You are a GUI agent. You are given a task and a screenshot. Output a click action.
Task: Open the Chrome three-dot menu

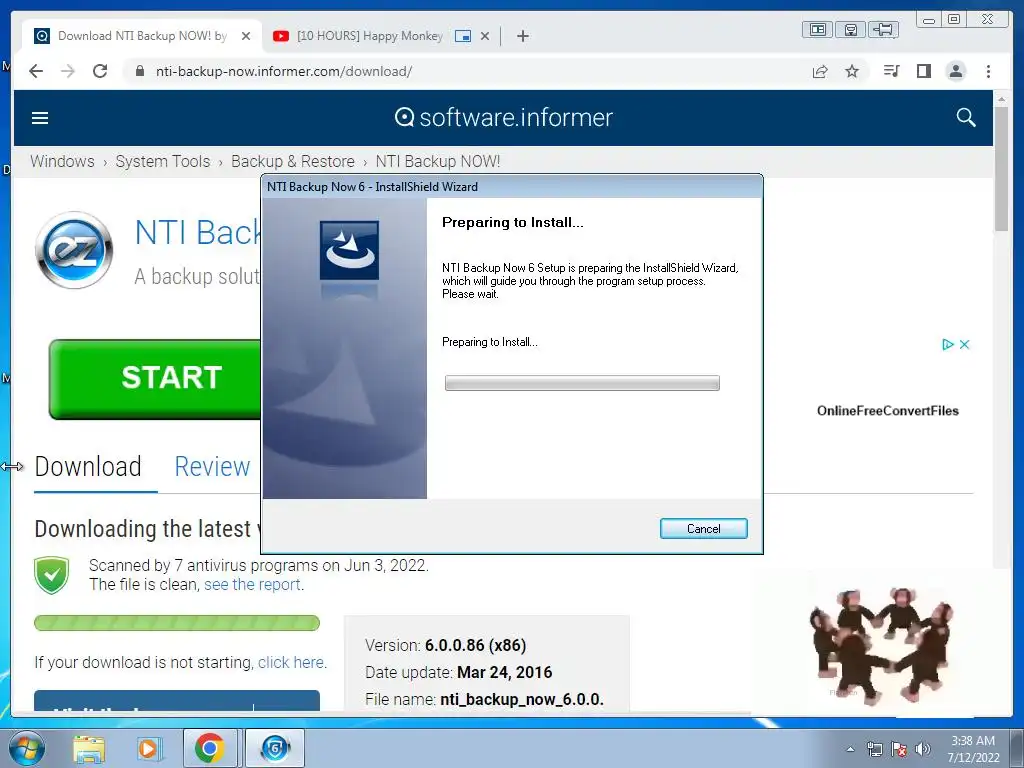[988, 71]
